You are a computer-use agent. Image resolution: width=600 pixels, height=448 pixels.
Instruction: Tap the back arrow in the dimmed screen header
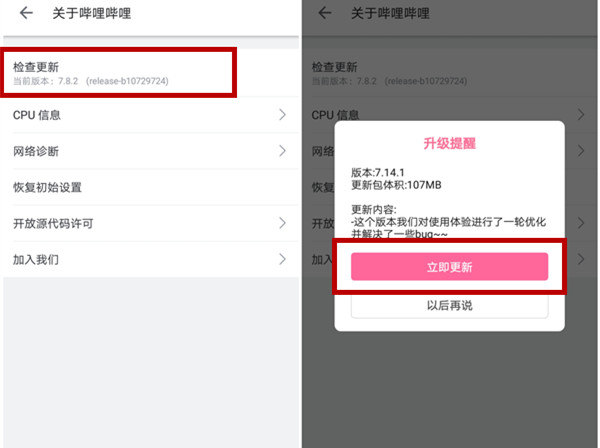[324, 13]
